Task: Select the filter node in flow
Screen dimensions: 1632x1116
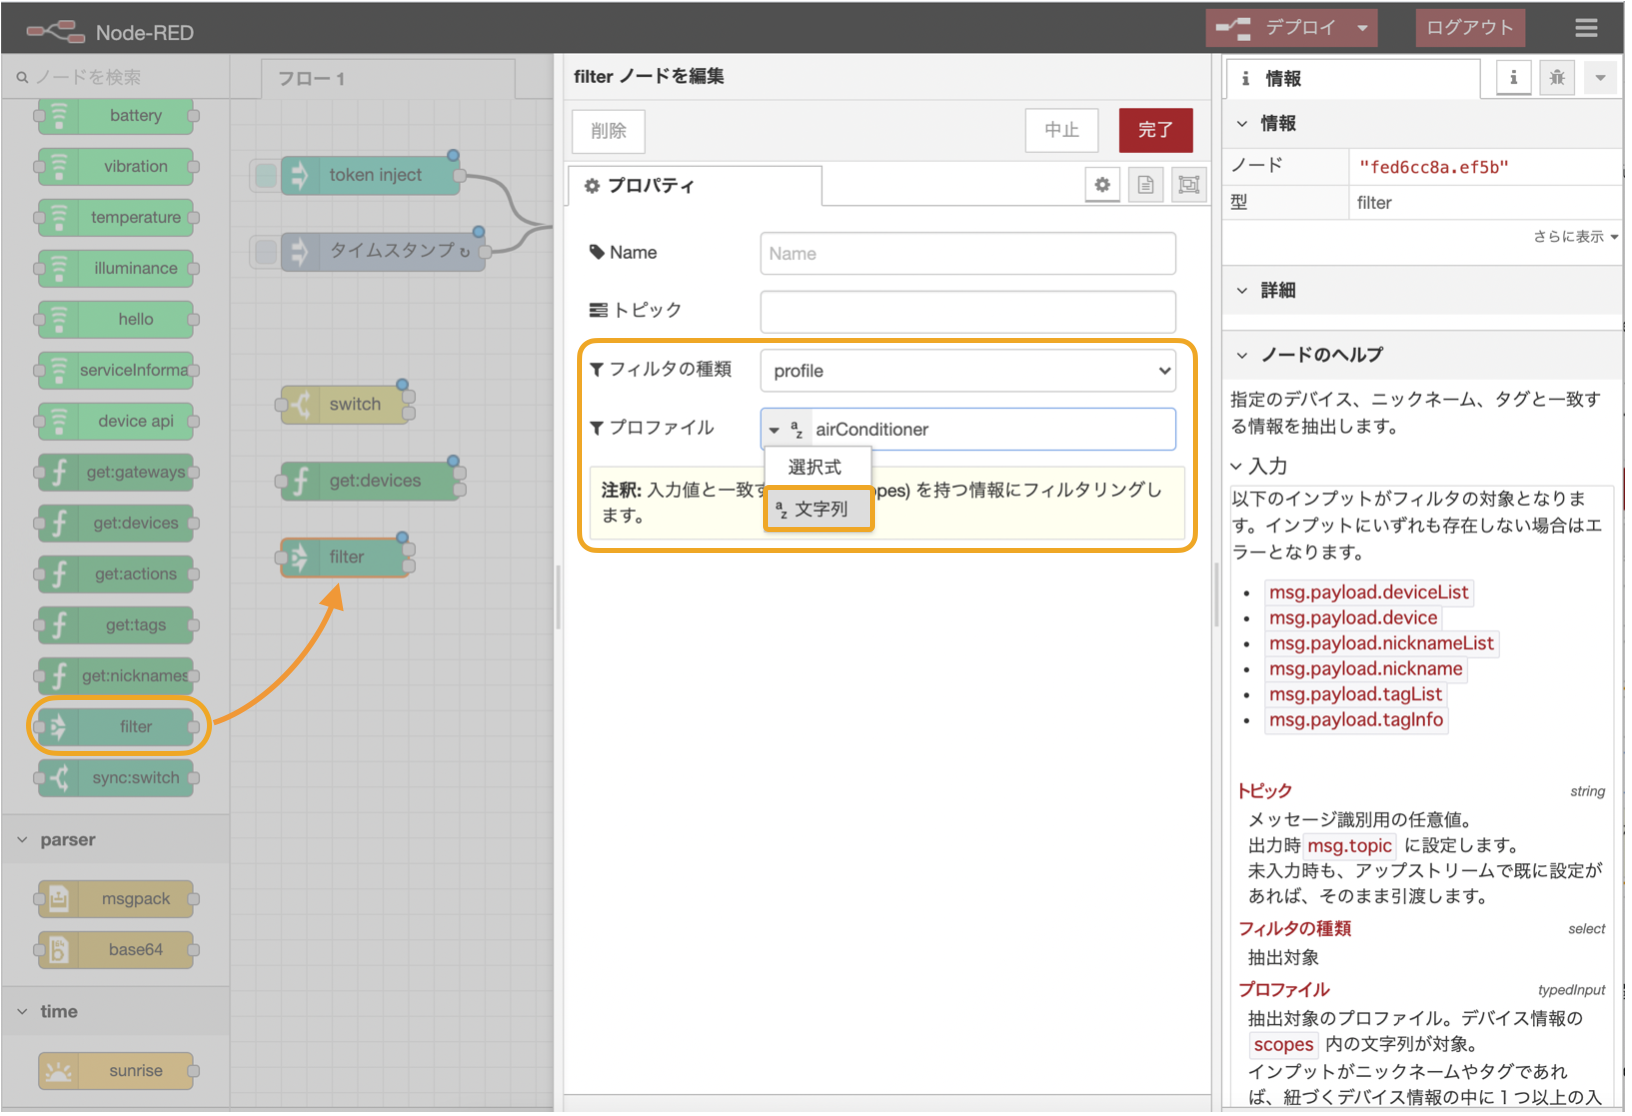Action: 347,558
